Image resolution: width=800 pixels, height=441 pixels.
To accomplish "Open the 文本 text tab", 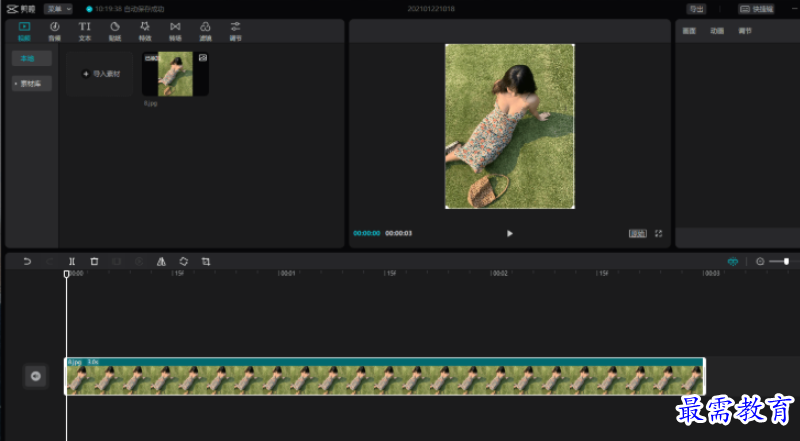I will point(85,31).
